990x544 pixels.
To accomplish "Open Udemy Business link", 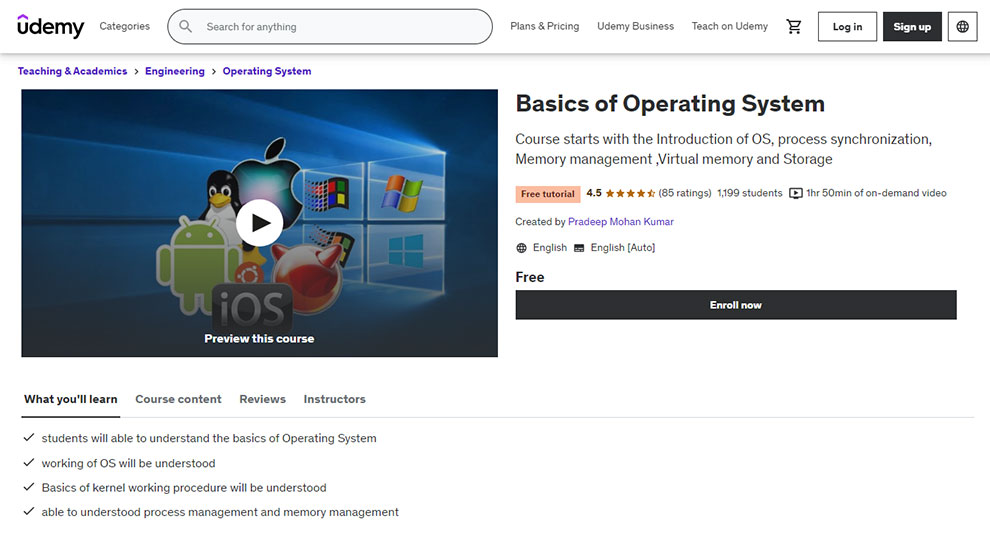I will pos(635,26).
